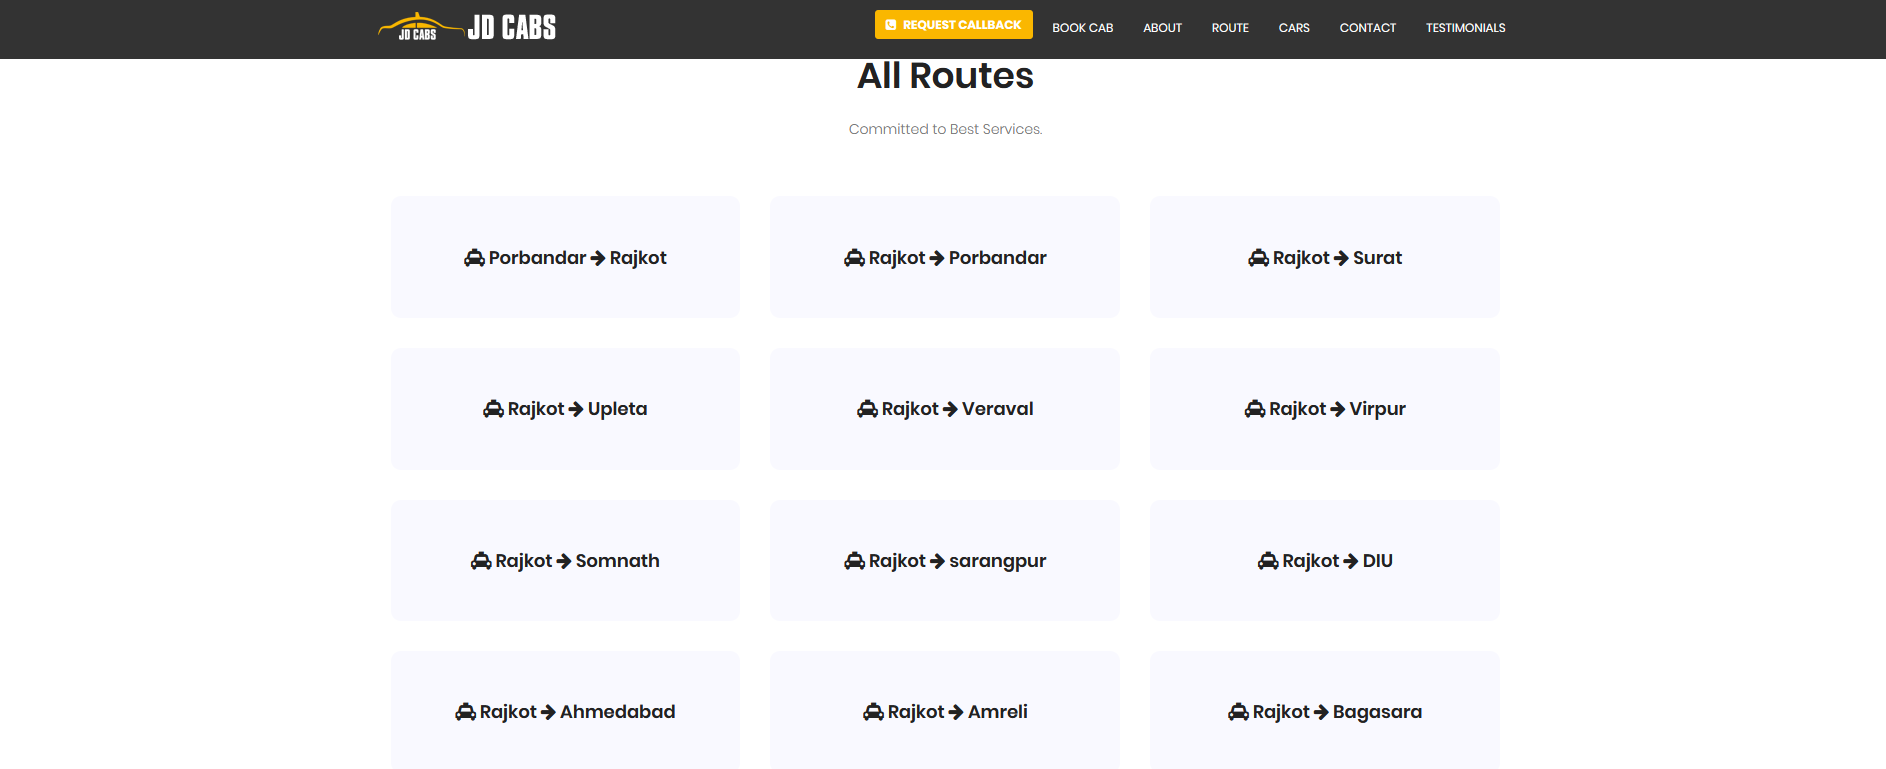Click arrow icon in Rajkot to Upleta
1886x769 pixels.
tap(576, 409)
